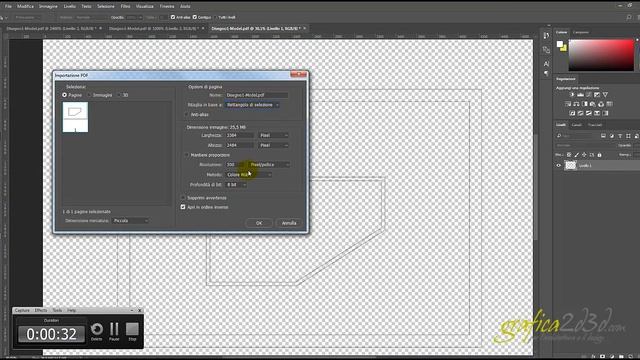
Task: Close the Importazione PDF dialog
Action: tap(298, 74)
